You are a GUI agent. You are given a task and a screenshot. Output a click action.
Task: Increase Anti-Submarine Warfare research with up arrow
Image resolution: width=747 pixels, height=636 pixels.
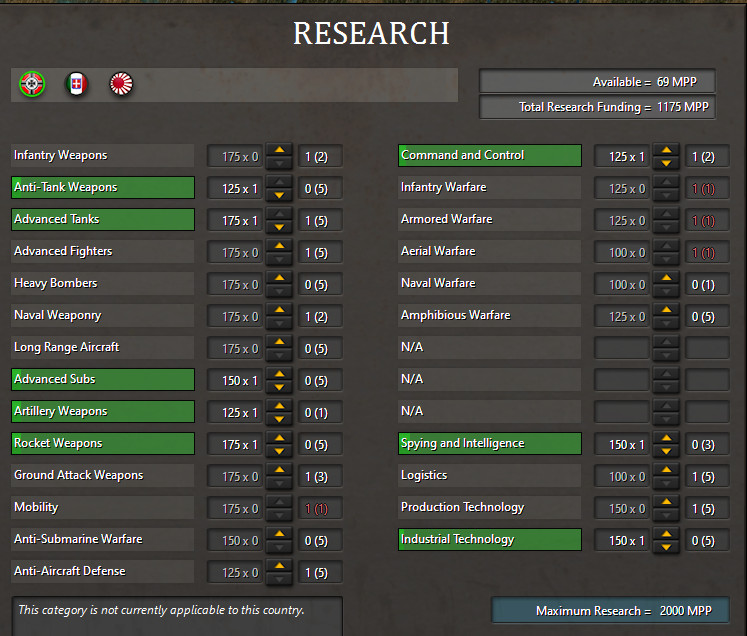pos(280,533)
